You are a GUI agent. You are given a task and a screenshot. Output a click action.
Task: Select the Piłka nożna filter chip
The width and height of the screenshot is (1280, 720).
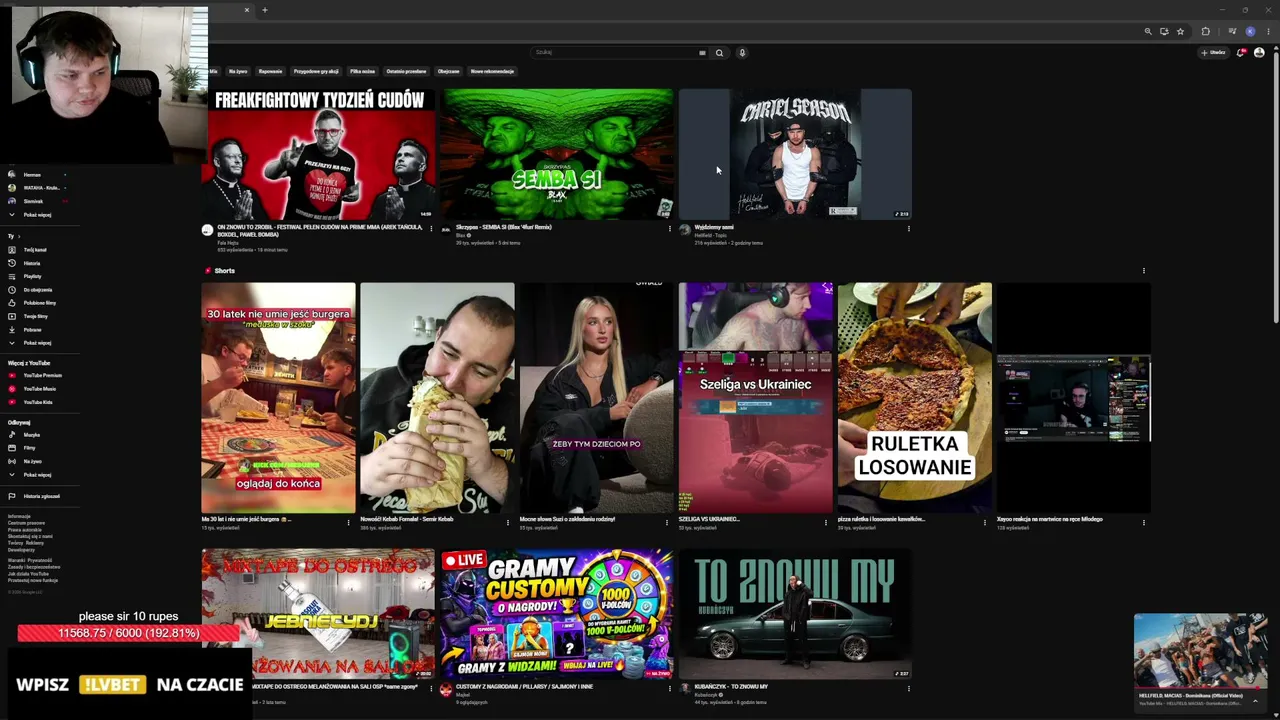click(362, 72)
